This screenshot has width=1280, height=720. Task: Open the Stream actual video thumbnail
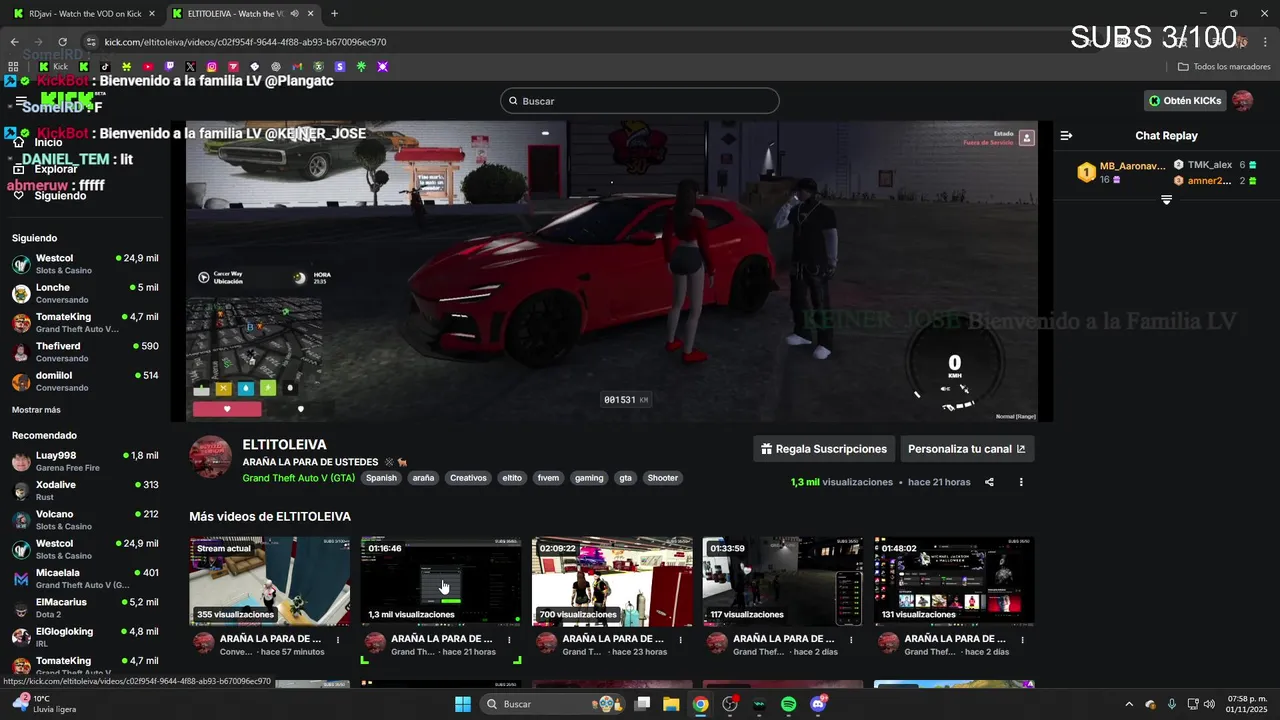pyautogui.click(x=270, y=581)
